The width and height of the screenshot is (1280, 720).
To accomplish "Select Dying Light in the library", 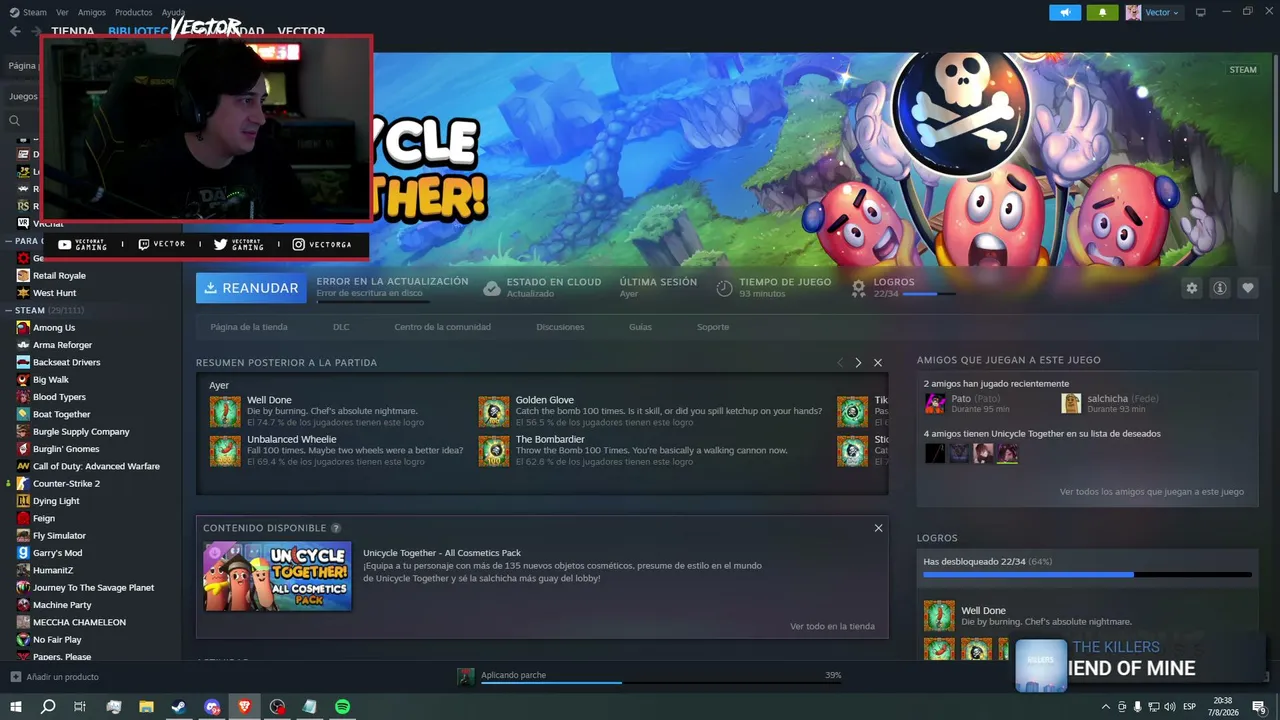I will [56, 501].
